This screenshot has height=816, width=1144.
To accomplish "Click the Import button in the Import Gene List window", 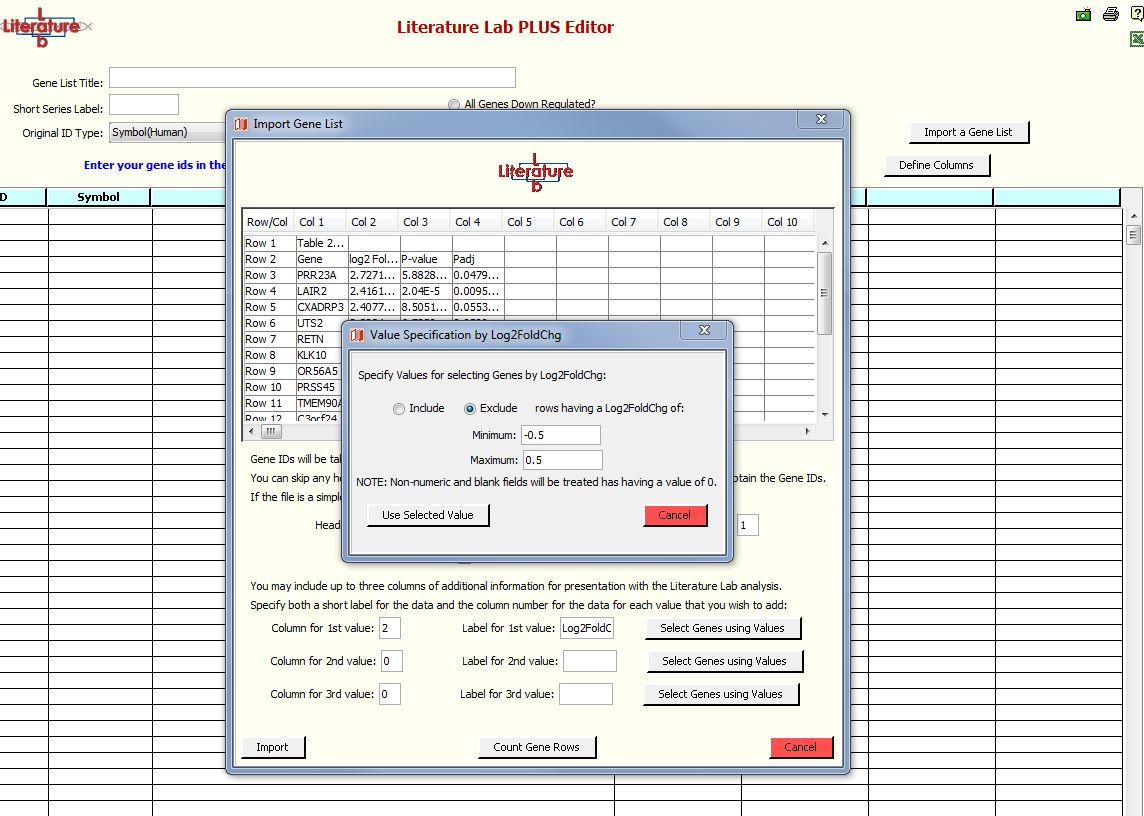I will click(x=272, y=747).
